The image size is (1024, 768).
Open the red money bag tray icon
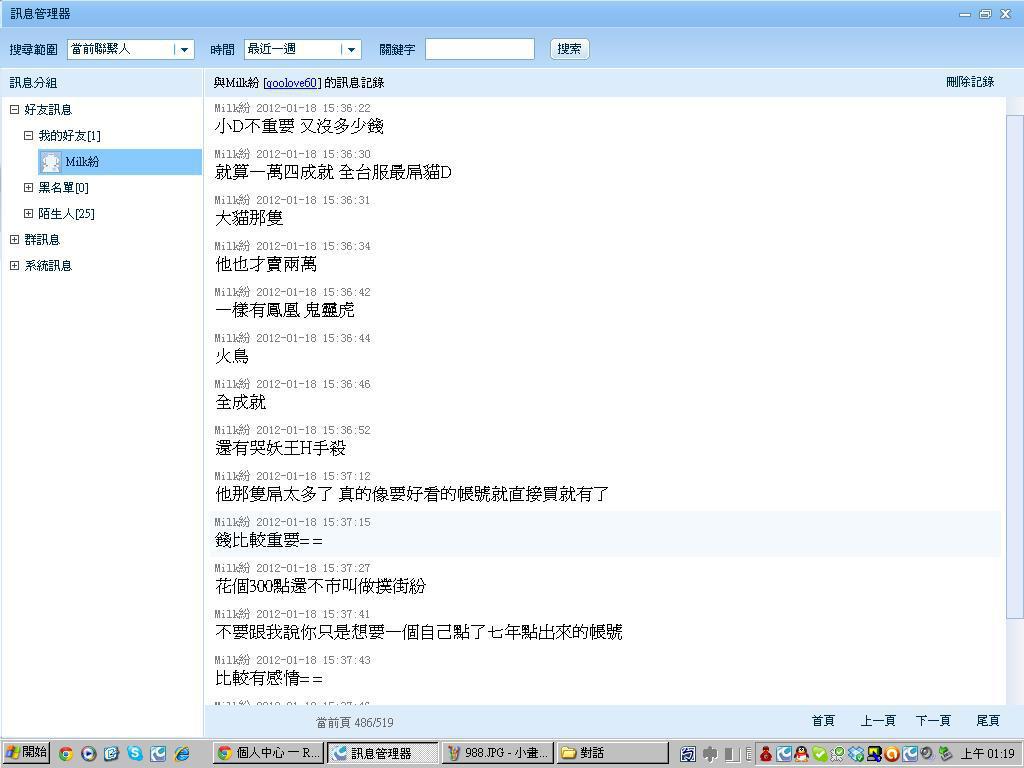tap(766, 754)
